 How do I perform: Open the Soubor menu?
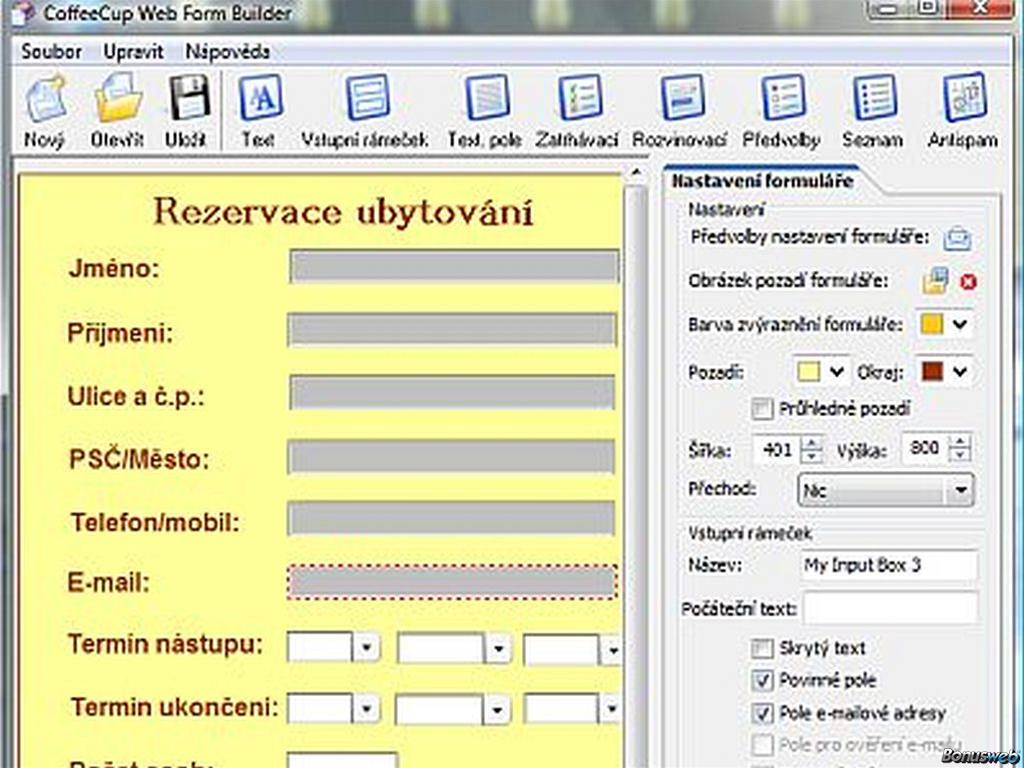coord(51,52)
